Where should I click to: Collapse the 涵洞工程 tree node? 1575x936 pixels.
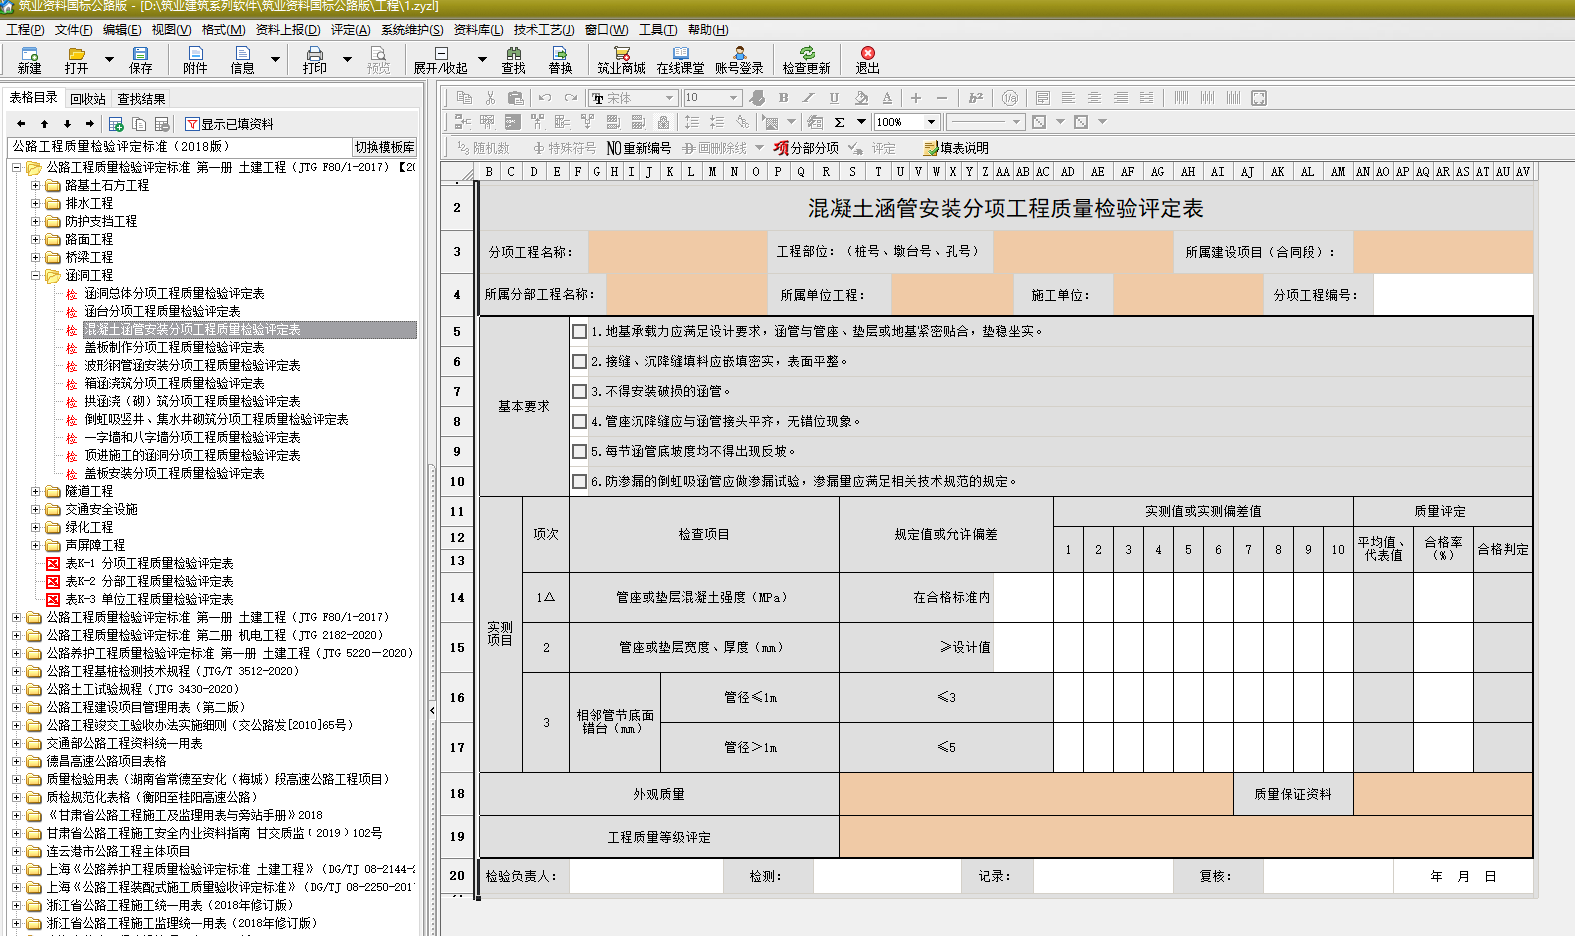(36, 275)
